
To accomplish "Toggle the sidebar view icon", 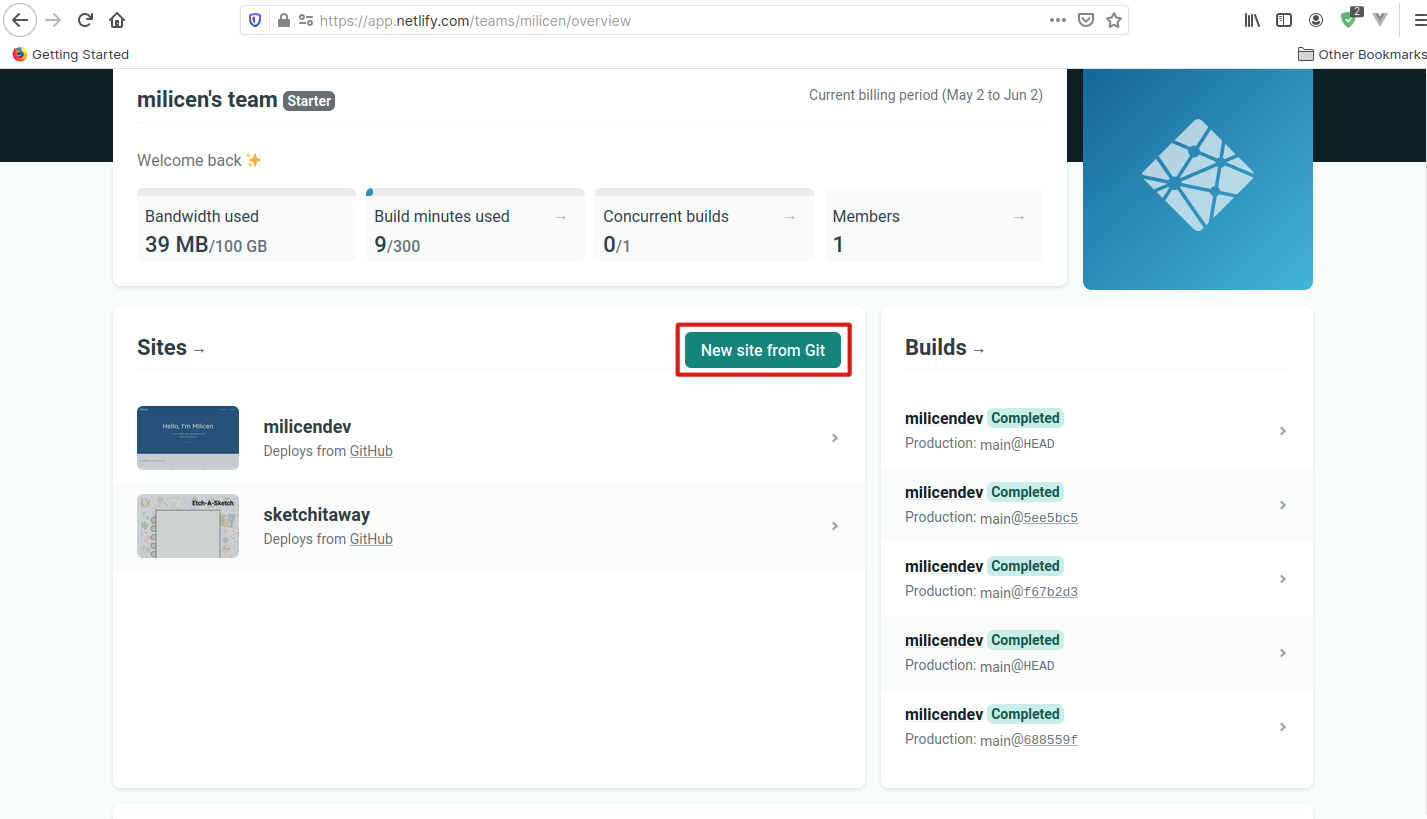I will tap(1284, 20).
